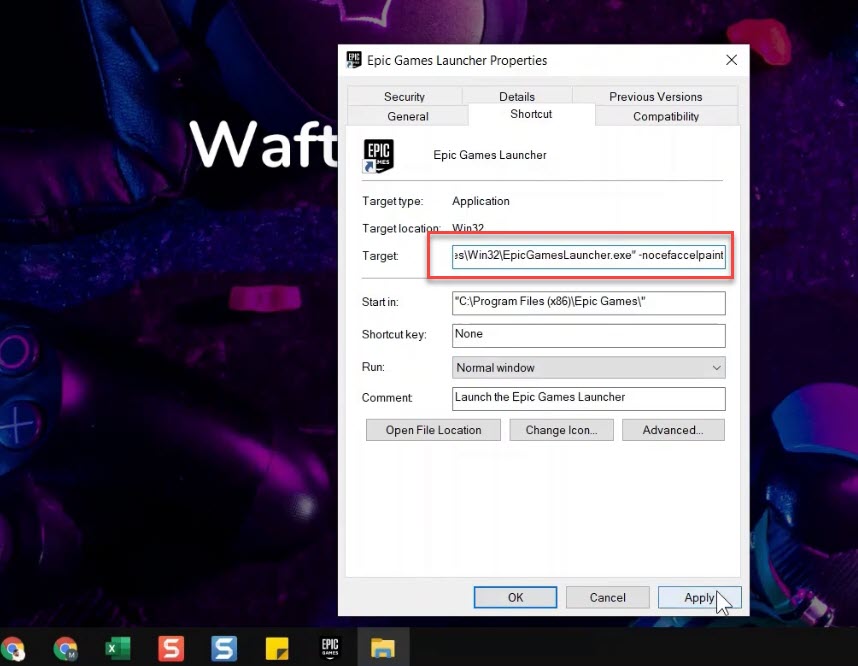The image size is (858, 666).
Task: Click the "Application" target type text
Action: coord(480,201)
